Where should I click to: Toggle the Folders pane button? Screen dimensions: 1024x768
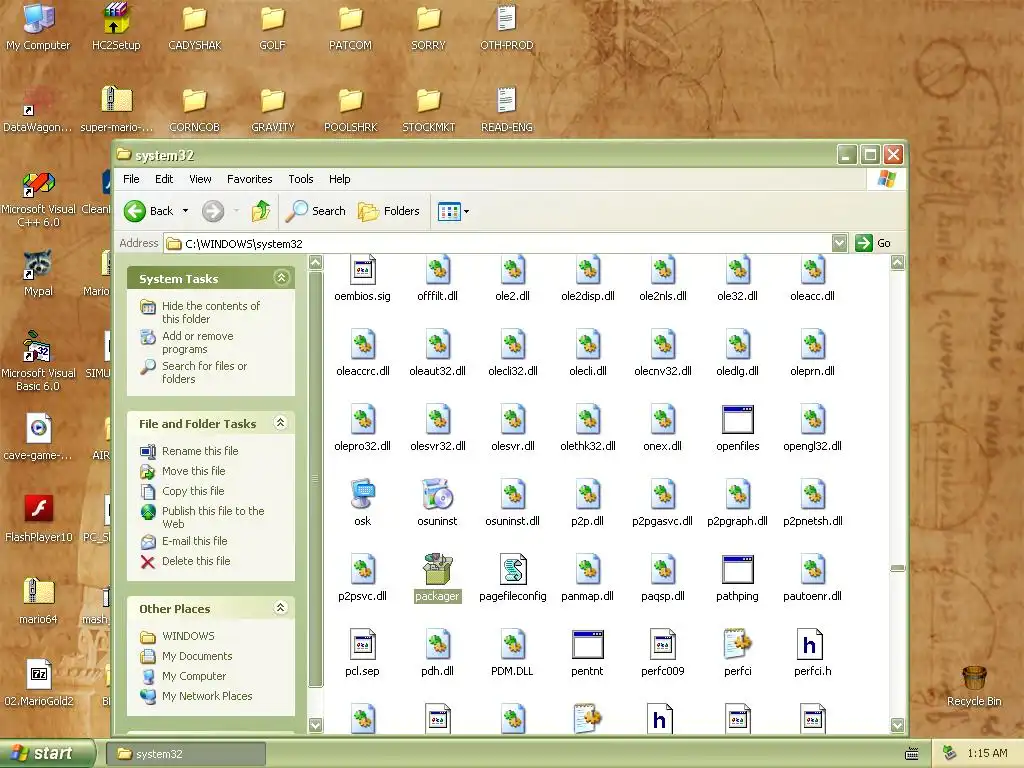coord(389,211)
